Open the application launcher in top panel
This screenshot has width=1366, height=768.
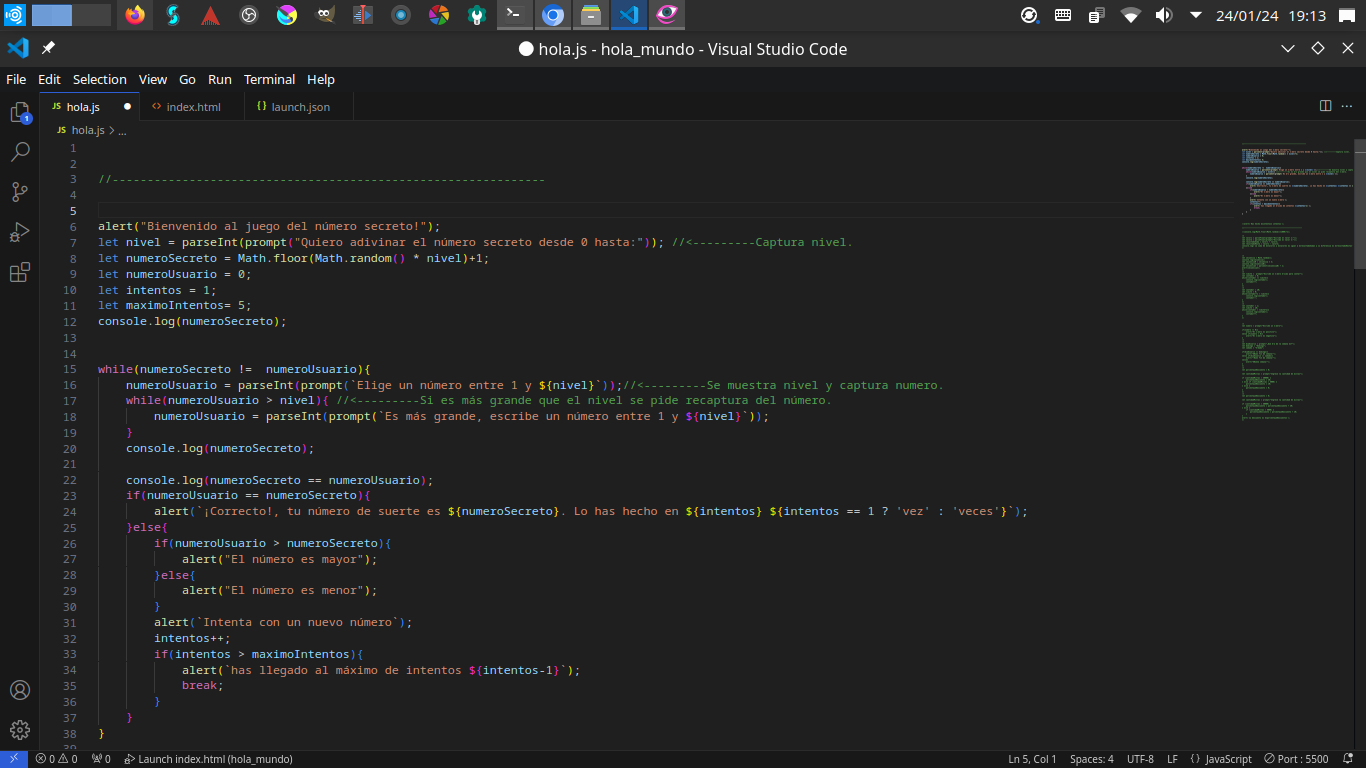pos(14,15)
